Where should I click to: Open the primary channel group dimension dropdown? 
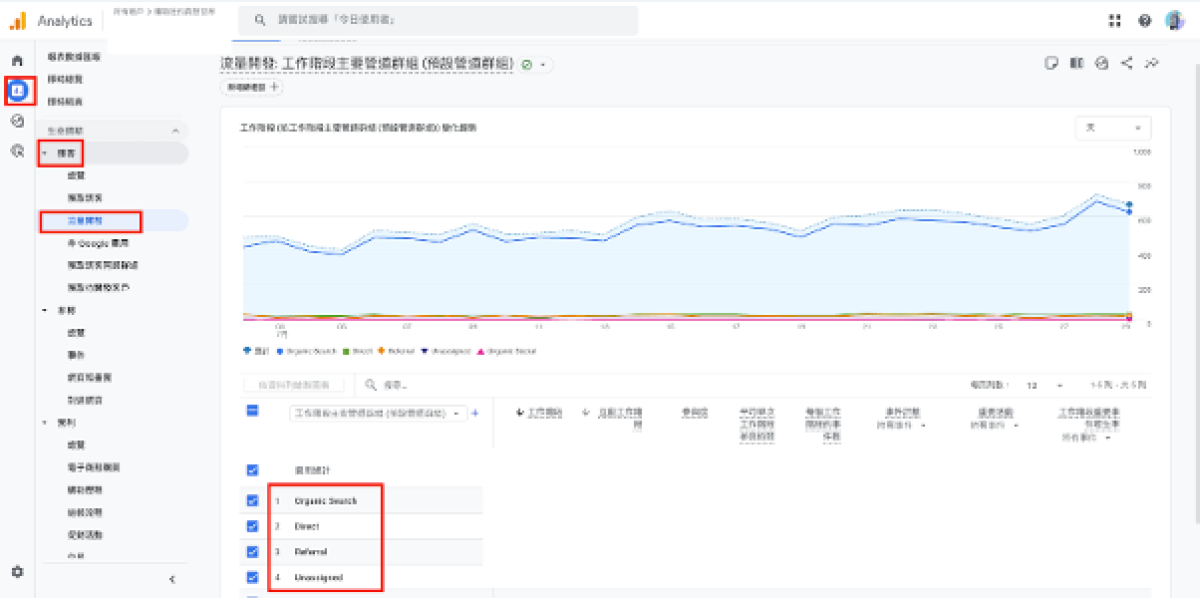coord(378,413)
